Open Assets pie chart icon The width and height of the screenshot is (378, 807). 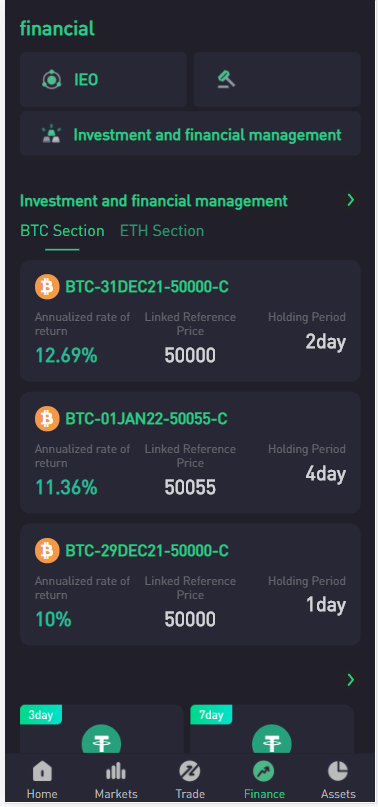(x=338, y=771)
